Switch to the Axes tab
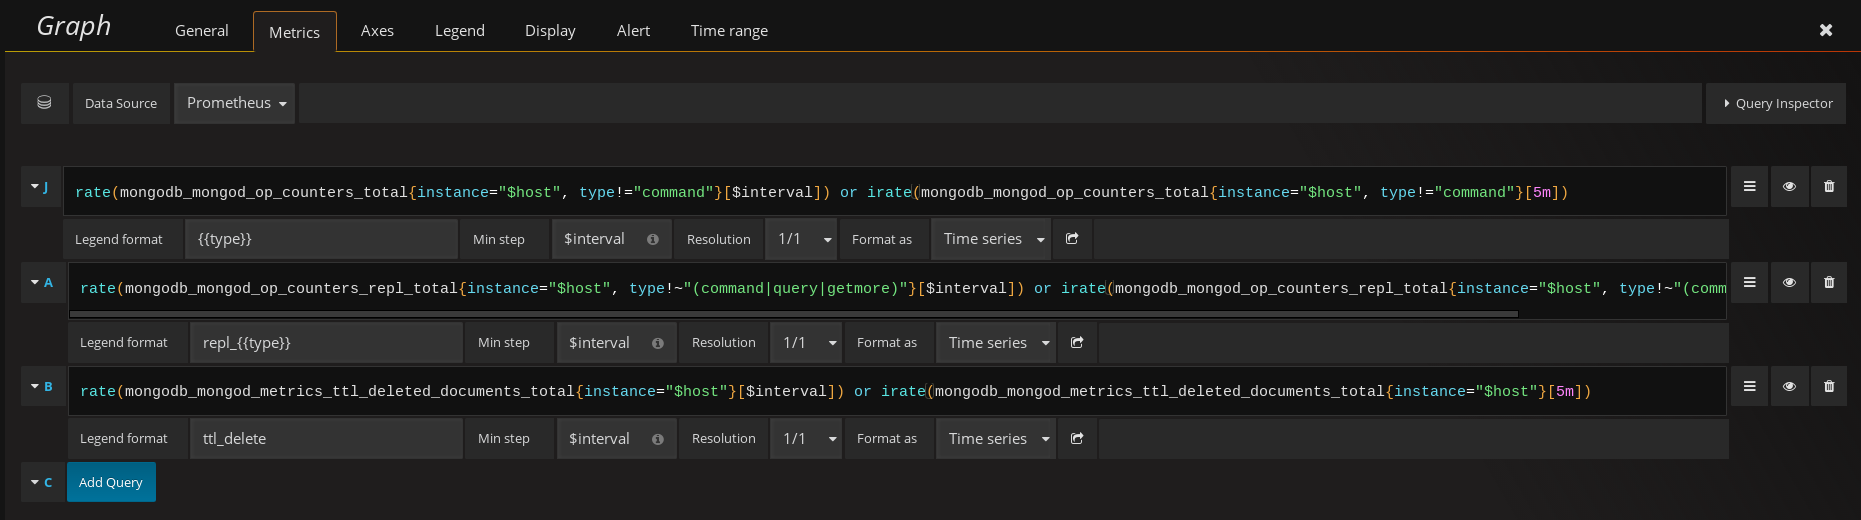Screen dimensions: 1861x520 point(377,31)
